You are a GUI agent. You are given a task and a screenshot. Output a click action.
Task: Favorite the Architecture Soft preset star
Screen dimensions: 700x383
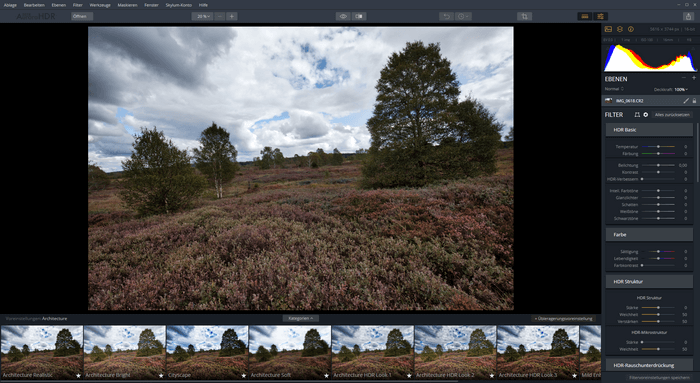coord(326,375)
